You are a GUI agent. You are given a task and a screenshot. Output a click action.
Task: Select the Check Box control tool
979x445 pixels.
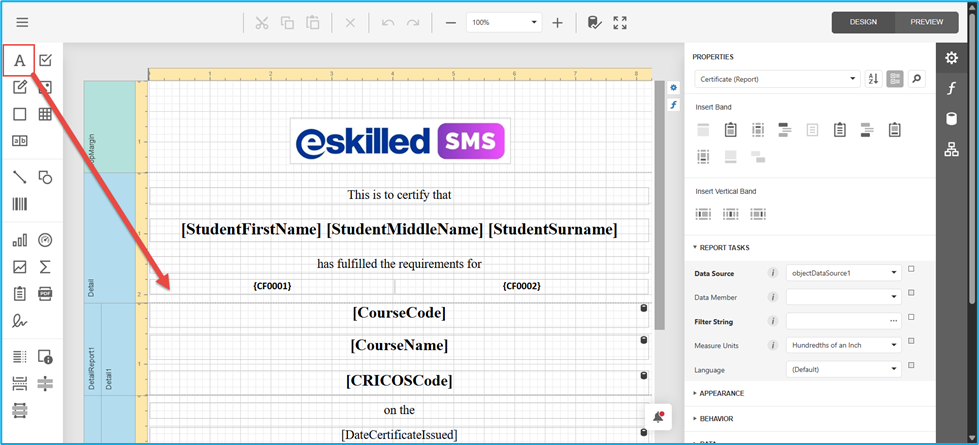[45, 62]
